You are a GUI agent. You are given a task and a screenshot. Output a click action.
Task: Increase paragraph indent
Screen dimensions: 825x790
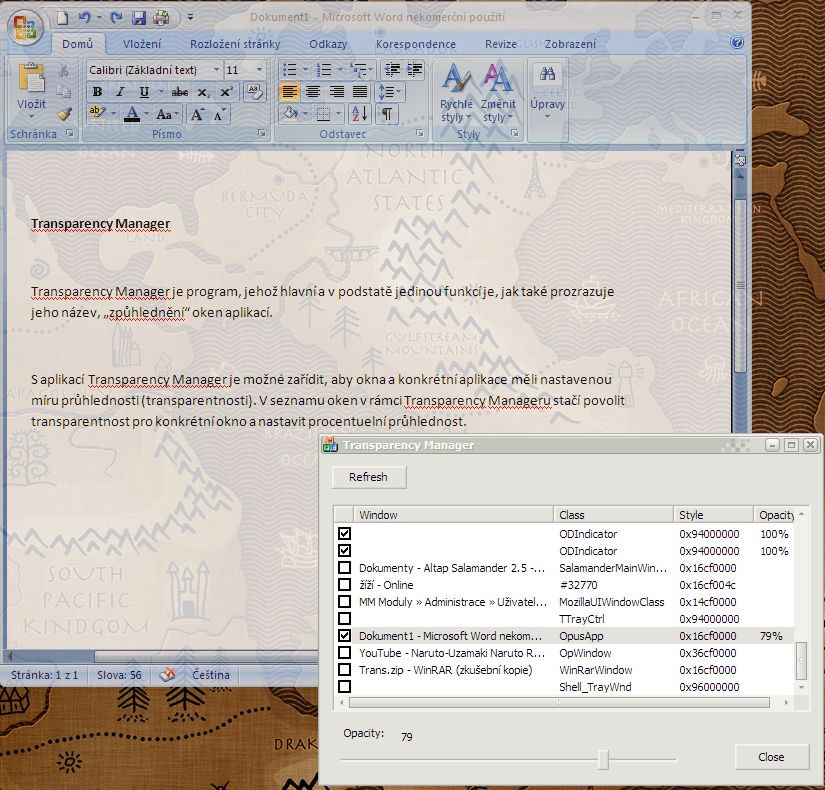click(x=415, y=69)
